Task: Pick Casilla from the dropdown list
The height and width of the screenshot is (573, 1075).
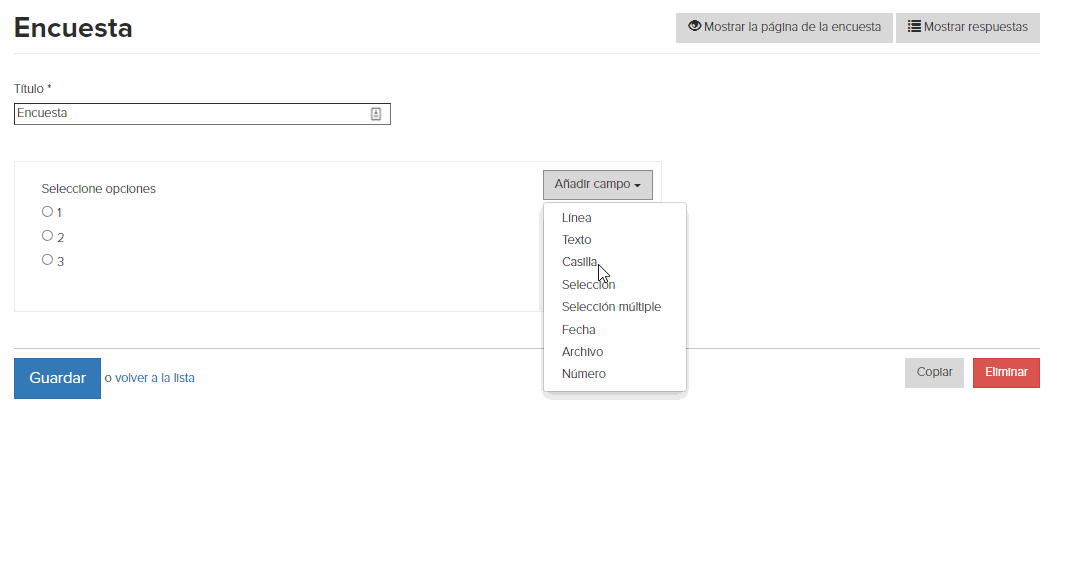Action: point(579,262)
